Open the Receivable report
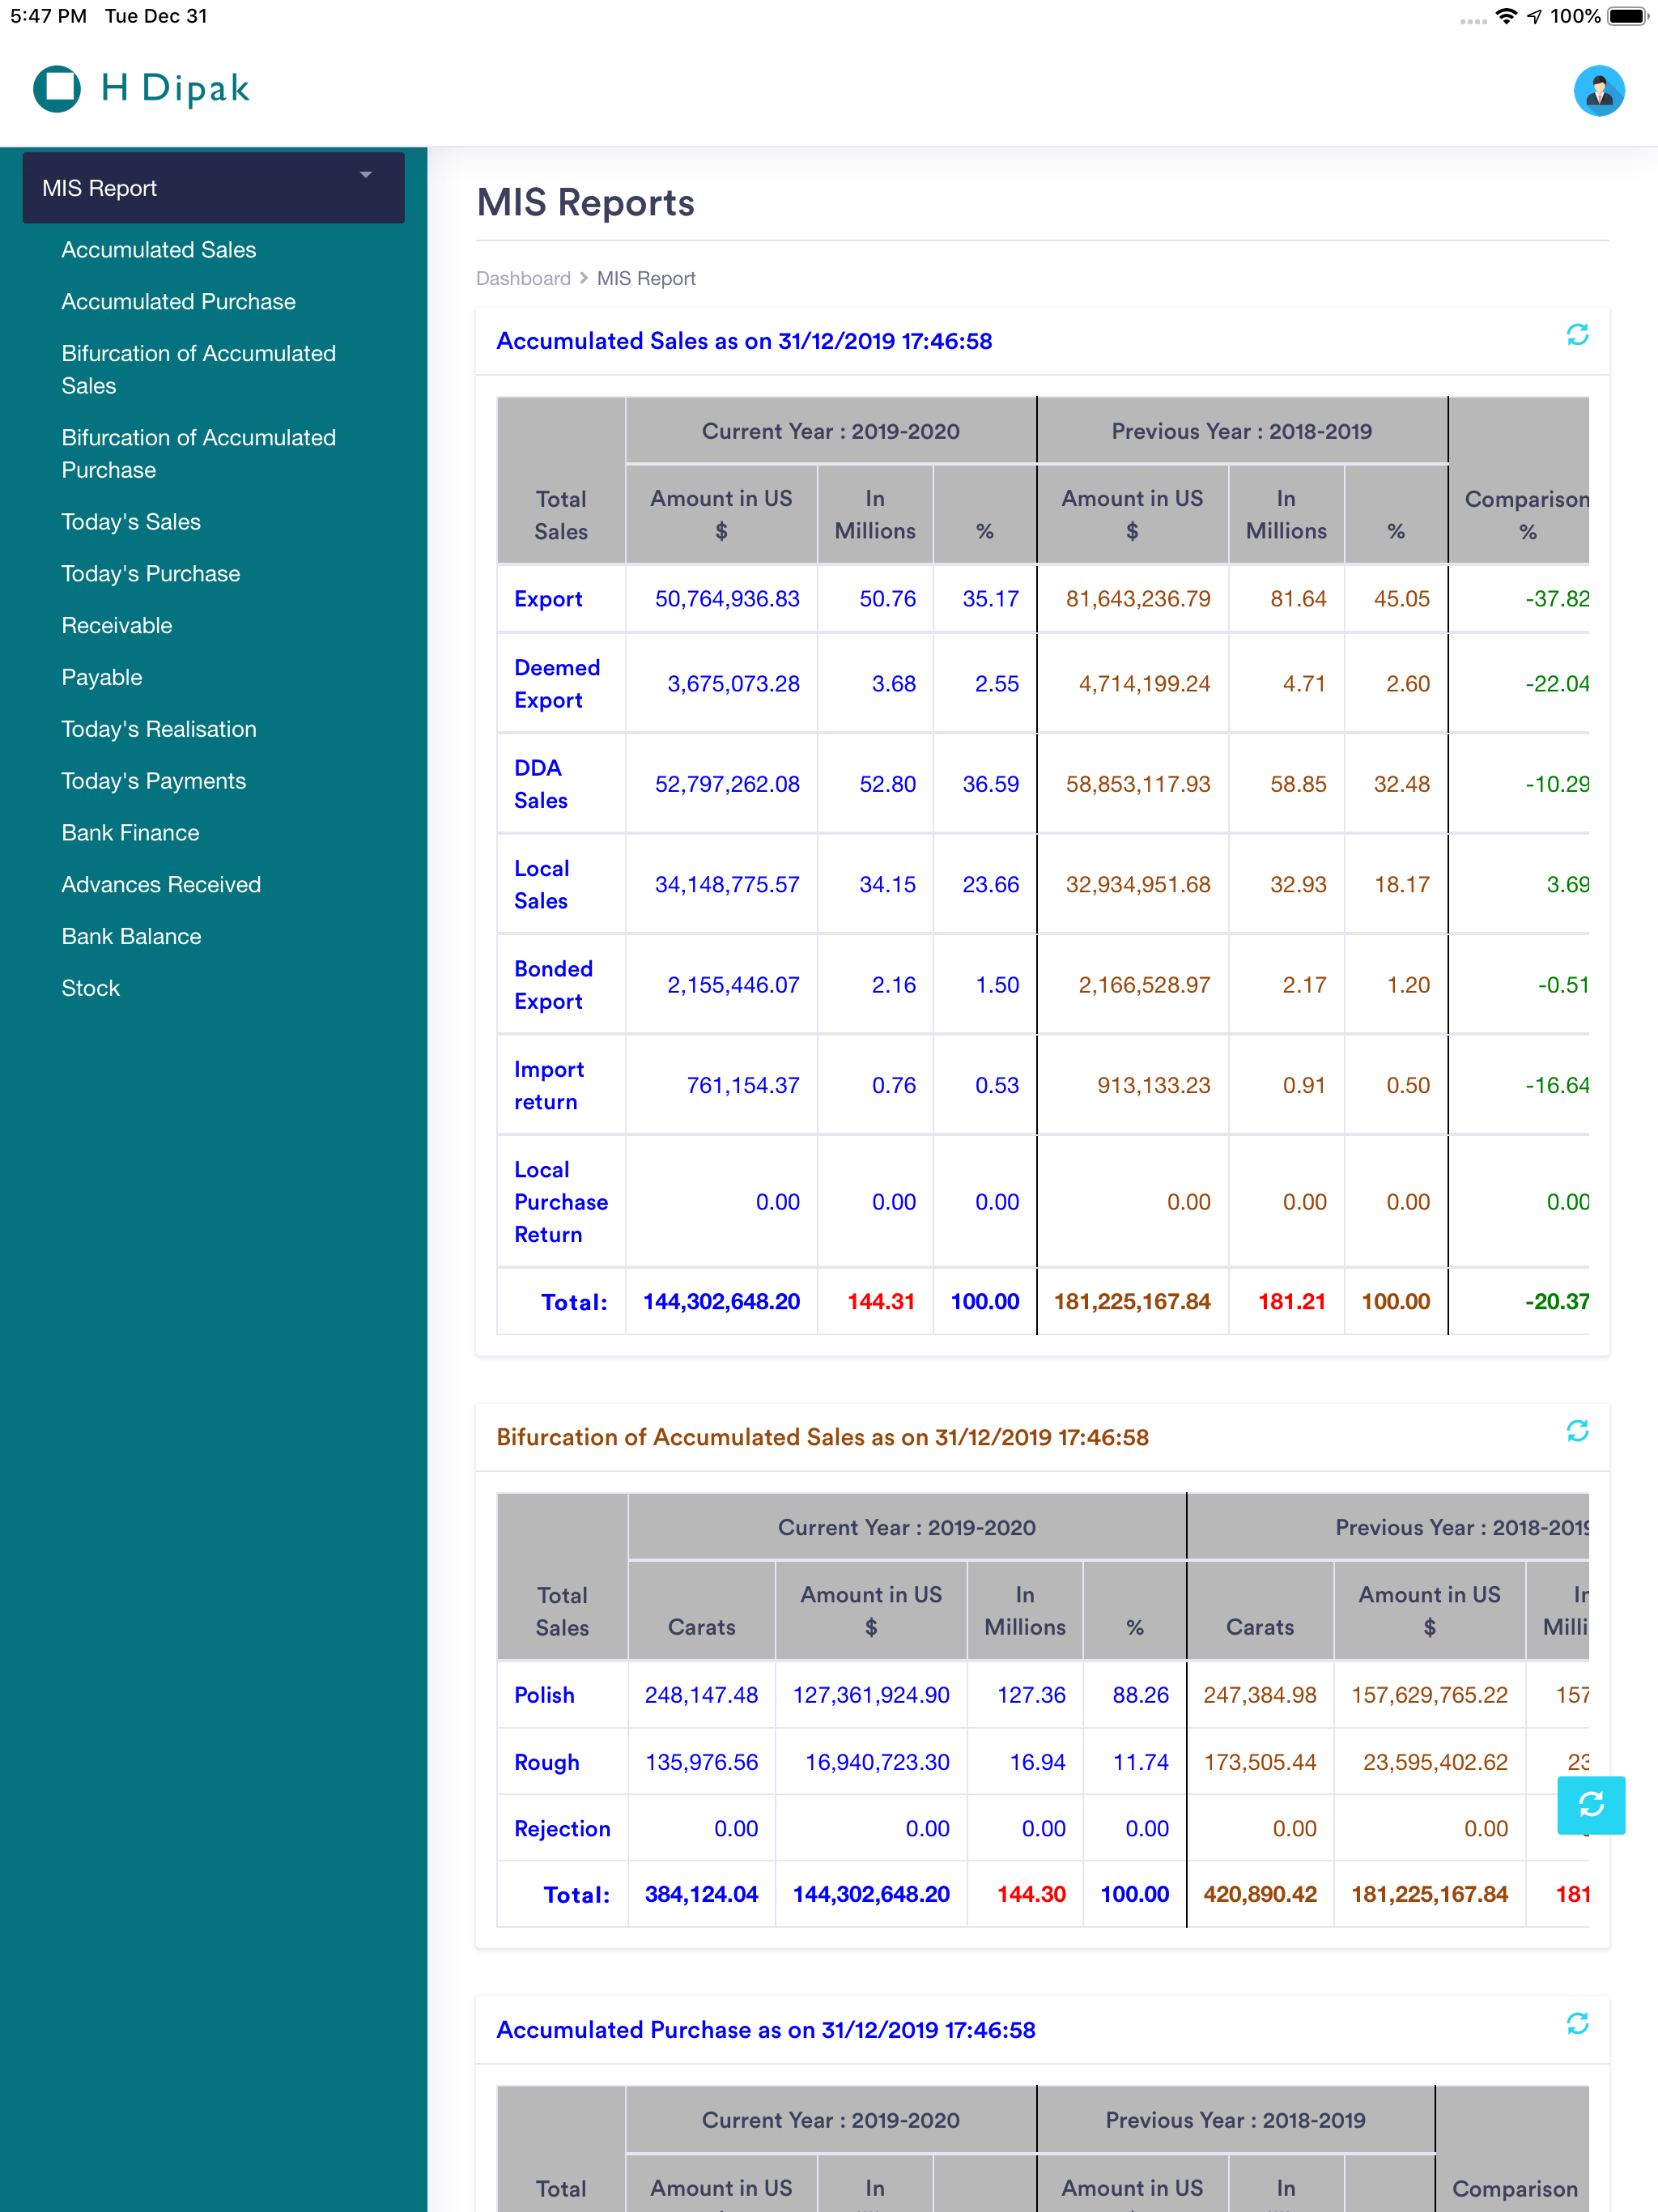Image resolution: width=1658 pixels, height=2212 pixels. point(117,626)
